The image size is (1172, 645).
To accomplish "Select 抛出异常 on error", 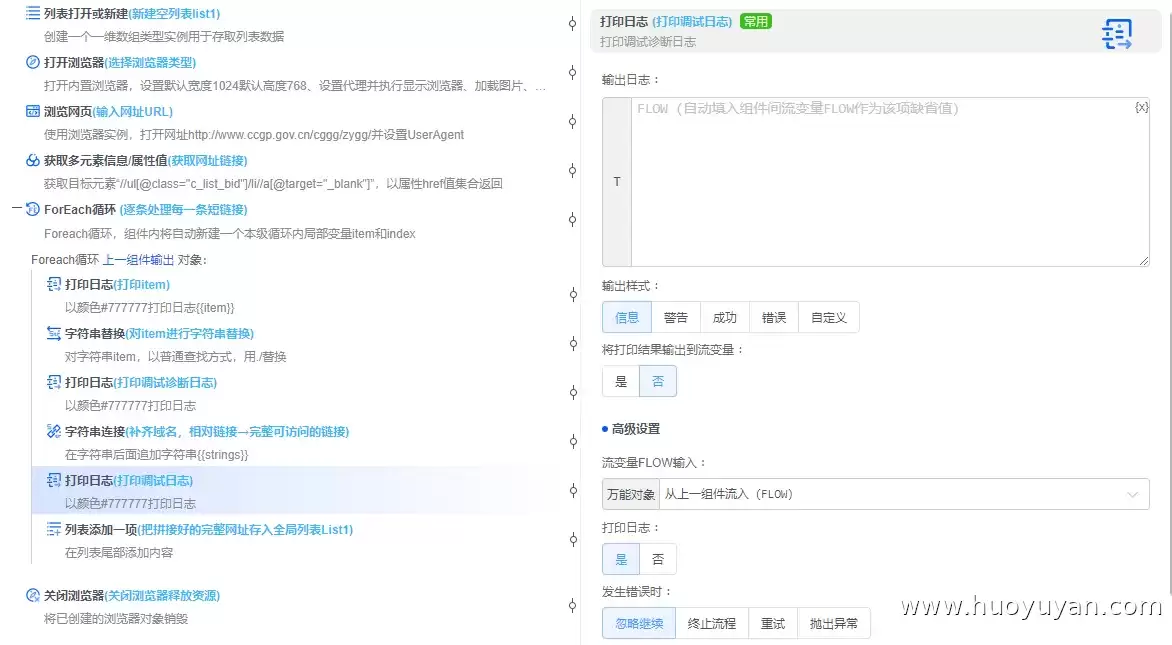I will [x=834, y=623].
